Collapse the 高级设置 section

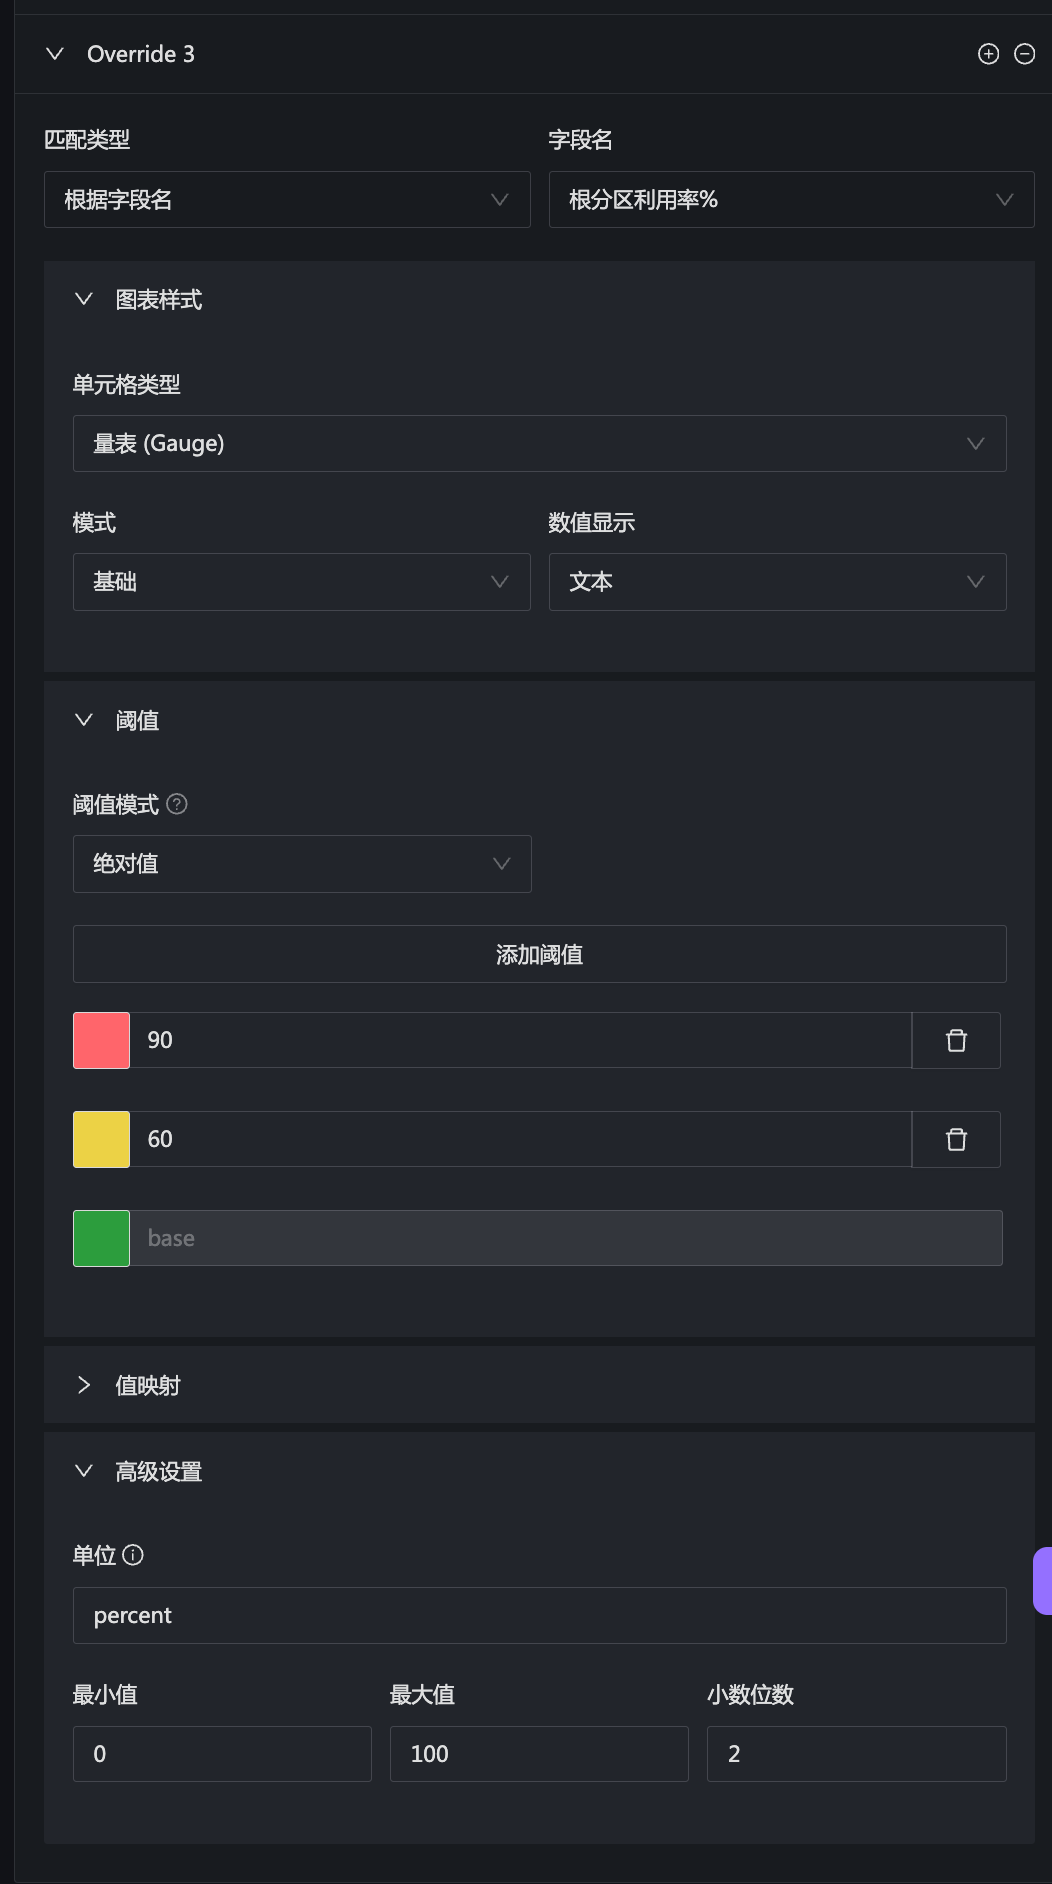[x=84, y=1471]
